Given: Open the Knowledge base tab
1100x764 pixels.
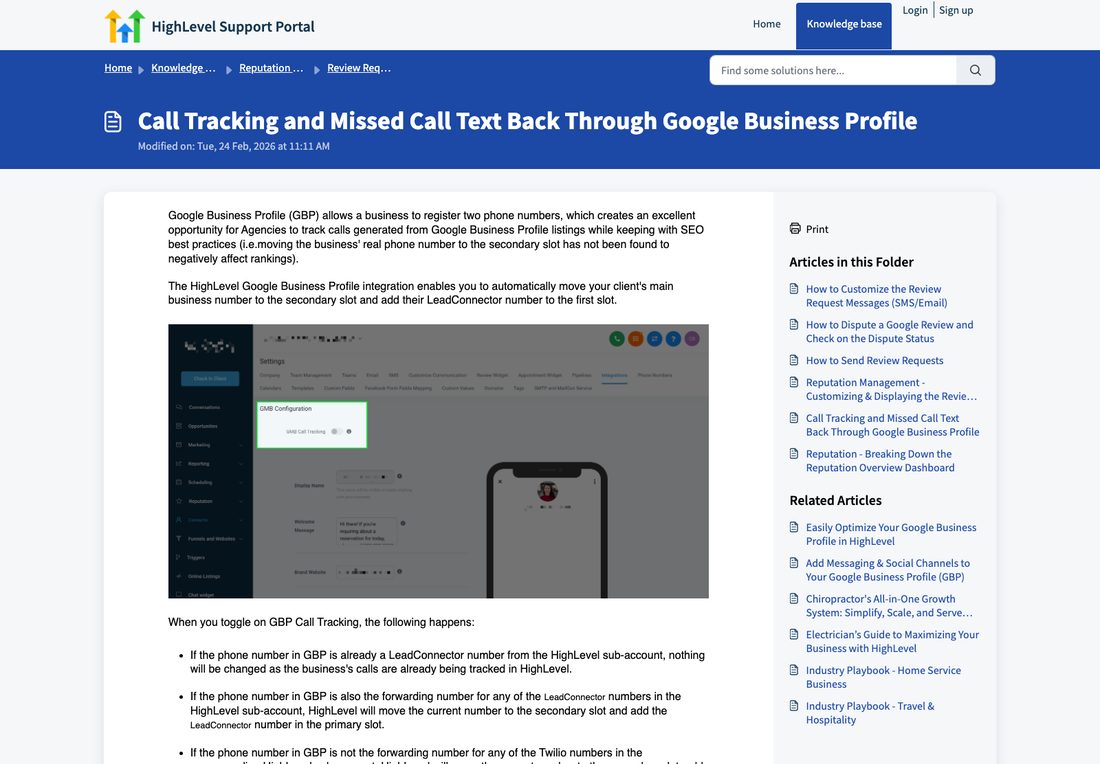Looking at the screenshot, I should 844,25.
